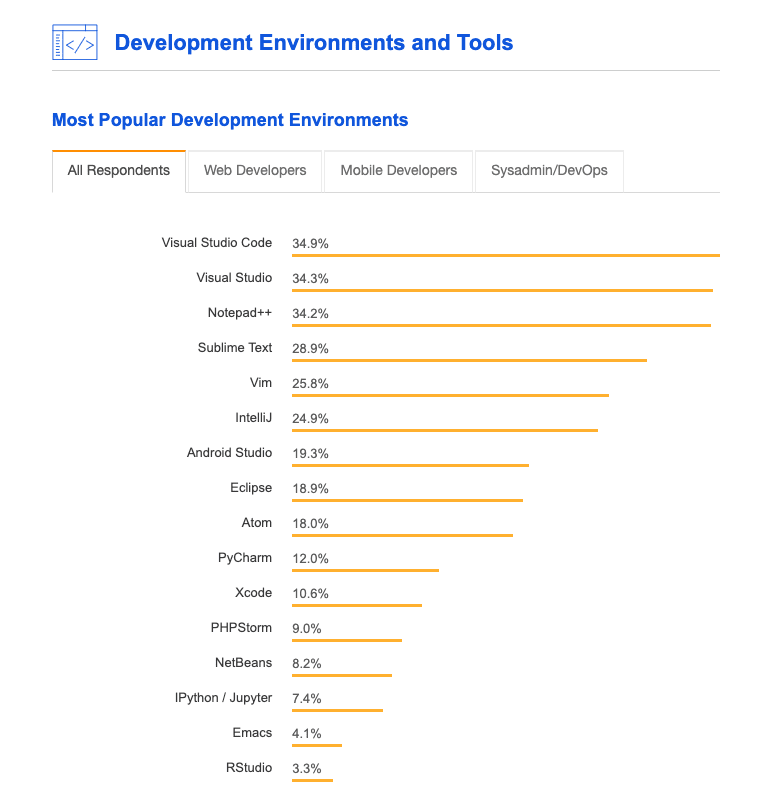Click the Sublime Text label
The image size is (776, 794).
click(235, 347)
